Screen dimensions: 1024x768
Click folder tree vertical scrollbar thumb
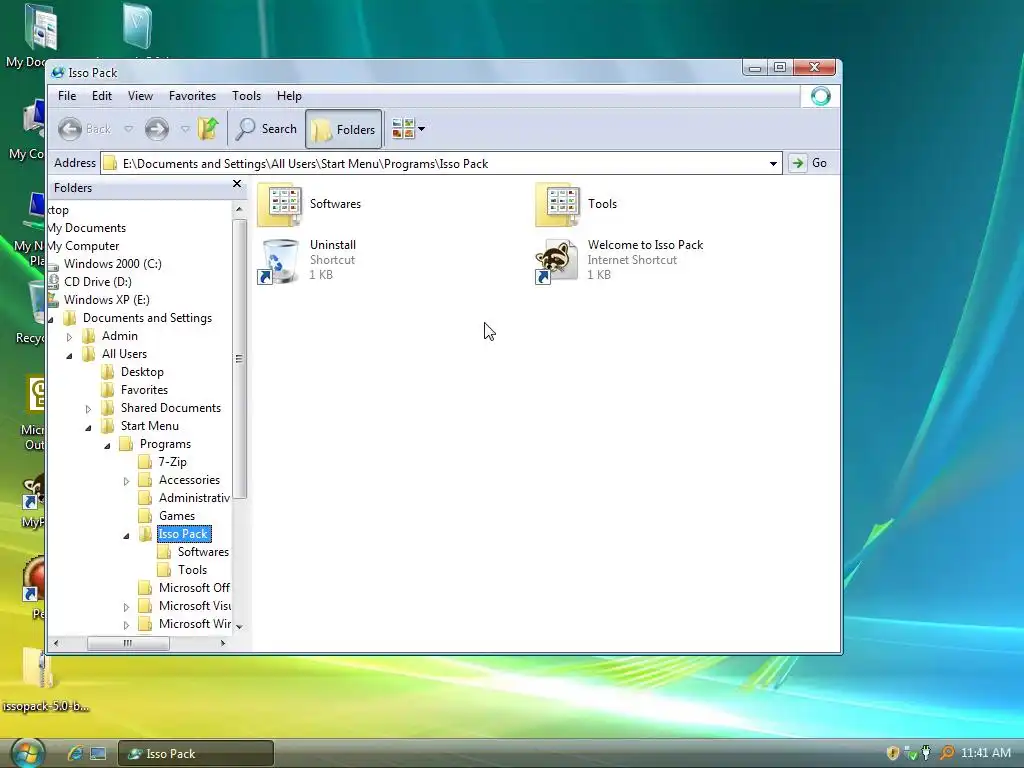pos(239,359)
